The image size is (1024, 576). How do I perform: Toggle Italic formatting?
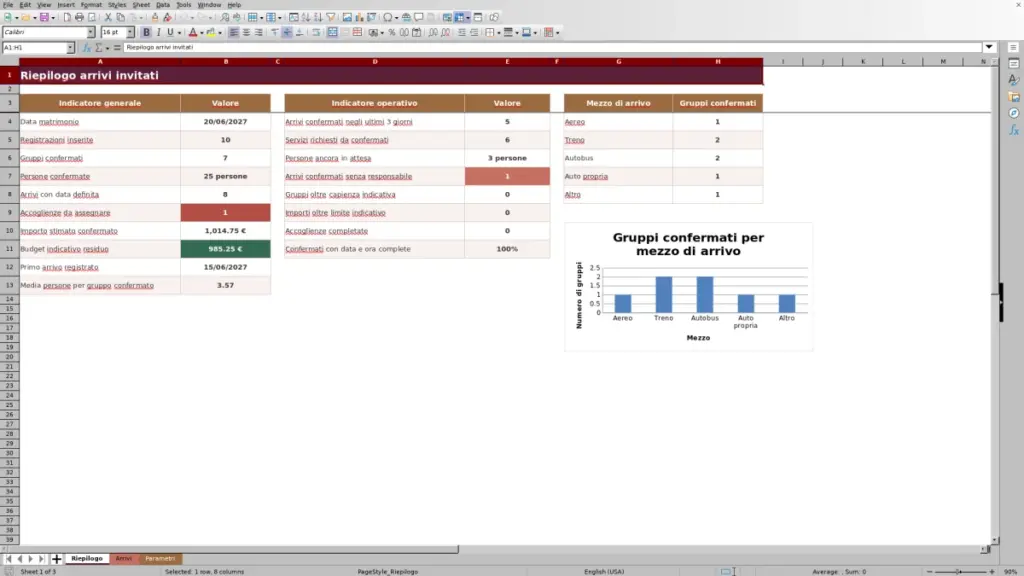pyautogui.click(x=158, y=33)
